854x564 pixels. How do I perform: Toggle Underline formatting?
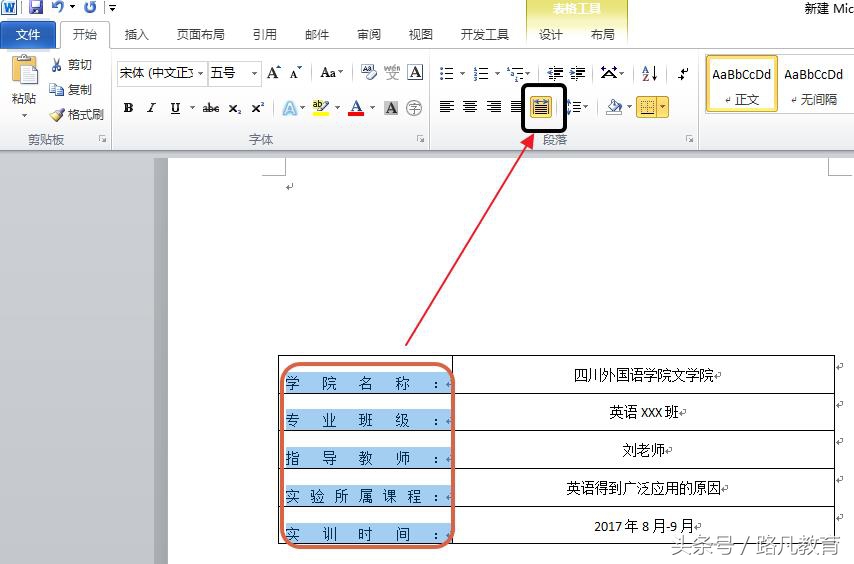175,108
